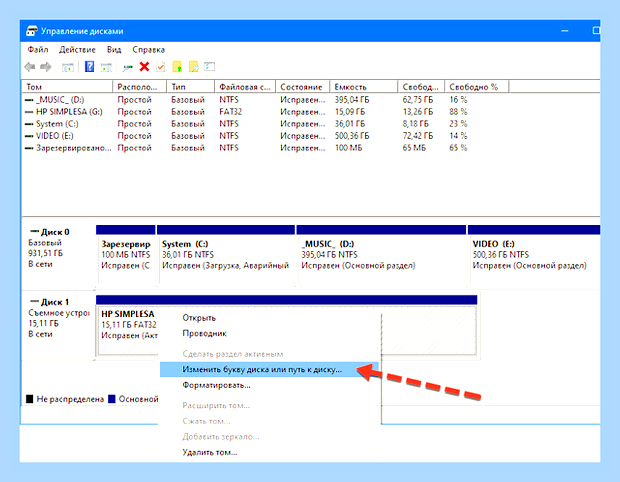This screenshot has height=482, width=620.
Task: Sort by the Том column header
Action: point(67,87)
